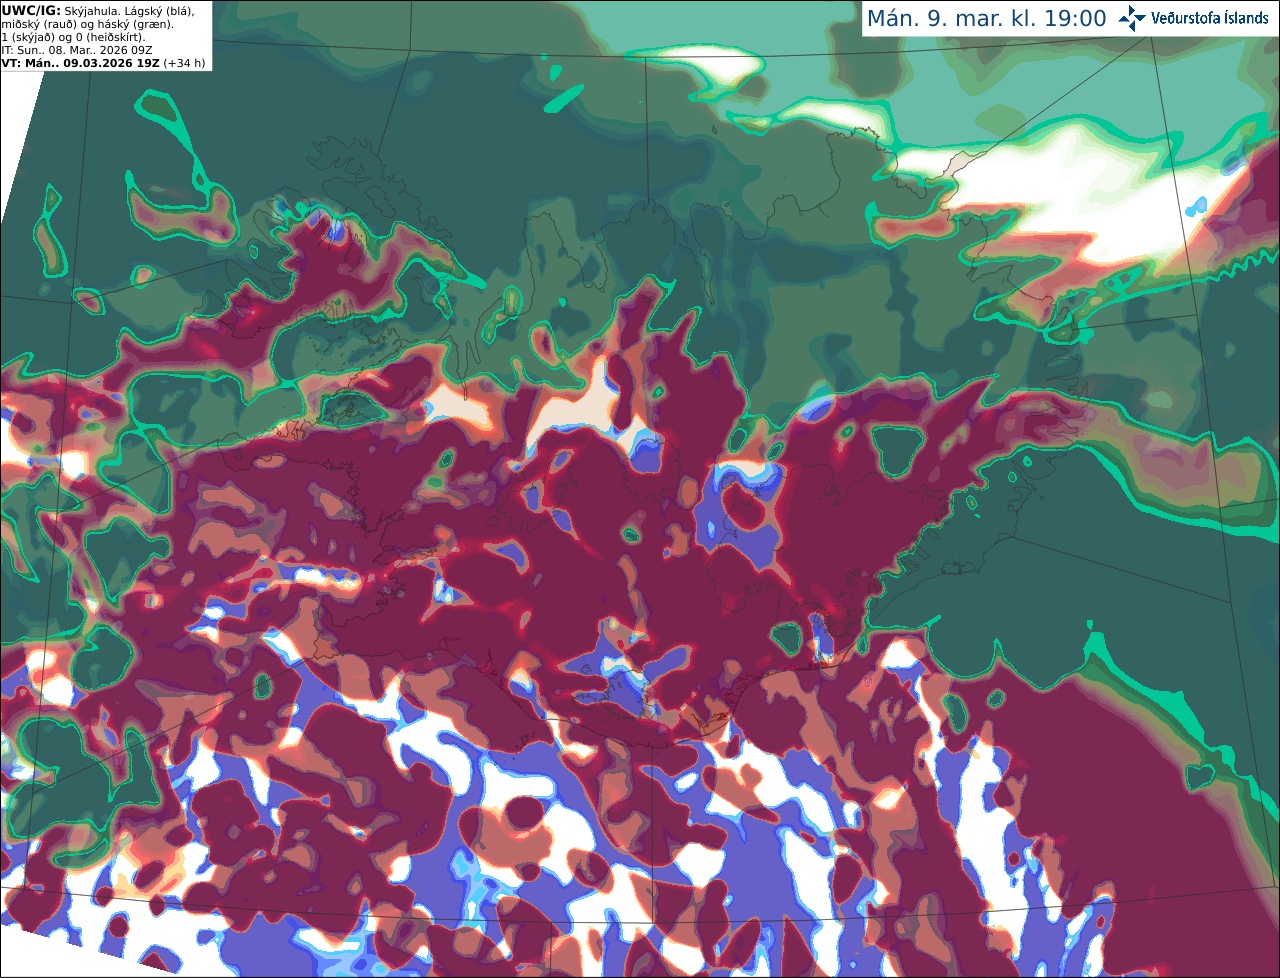Click the 'miðský (rauð) og háský (græn).' legend line

coord(87,24)
